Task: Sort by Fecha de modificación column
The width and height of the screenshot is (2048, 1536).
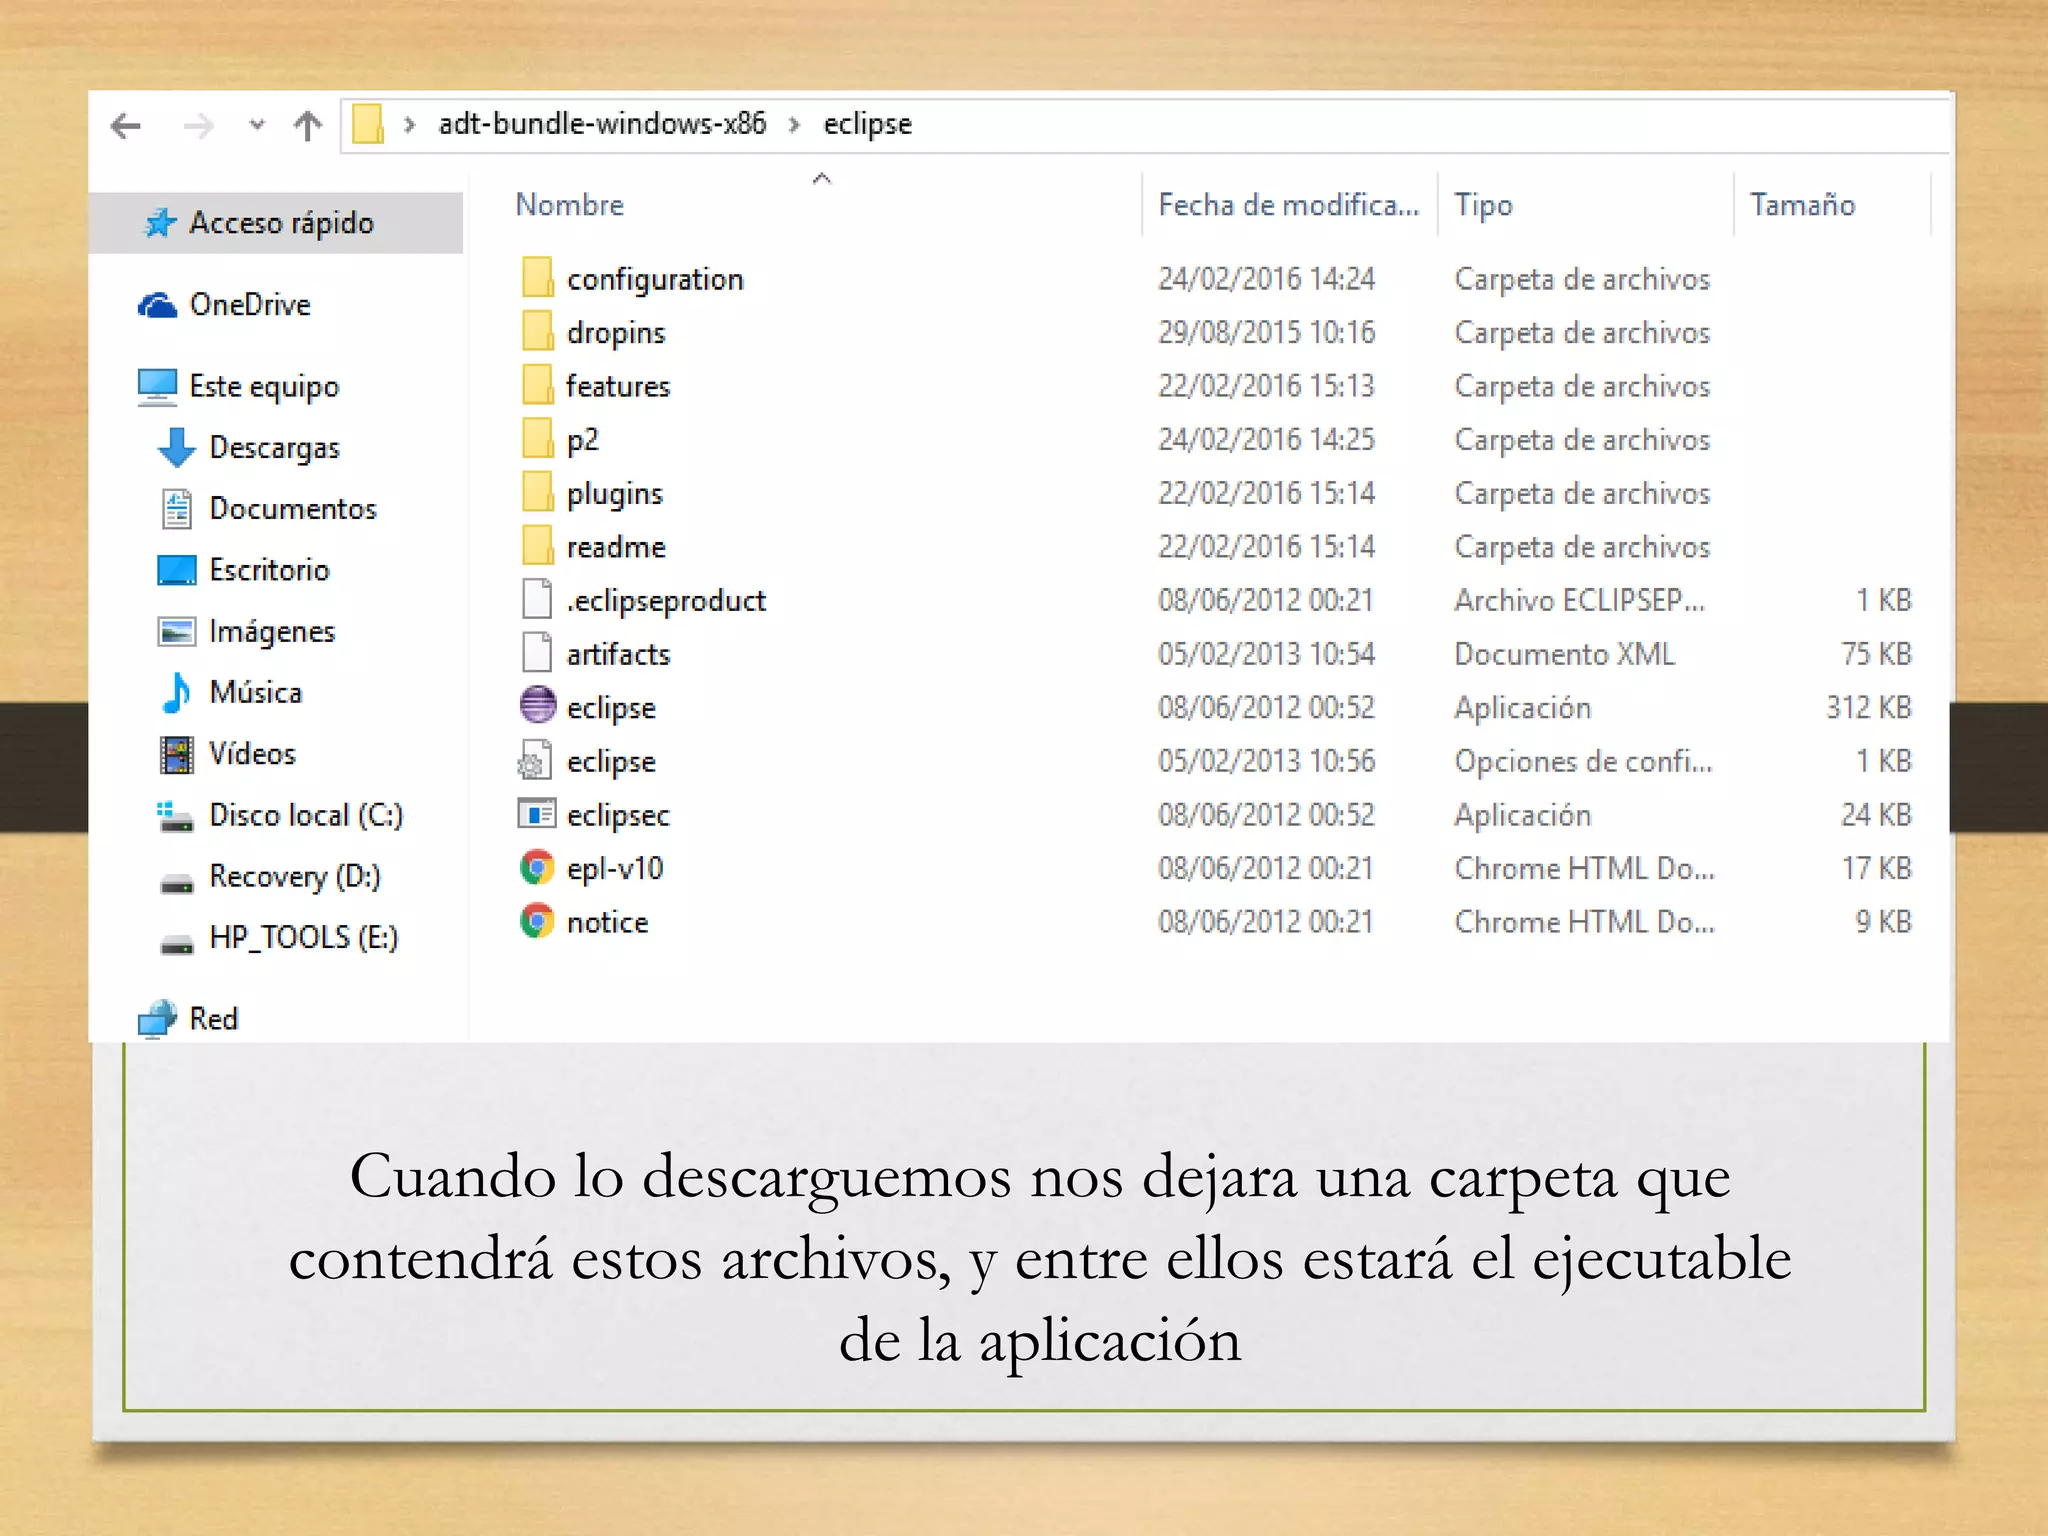Action: (x=1288, y=205)
